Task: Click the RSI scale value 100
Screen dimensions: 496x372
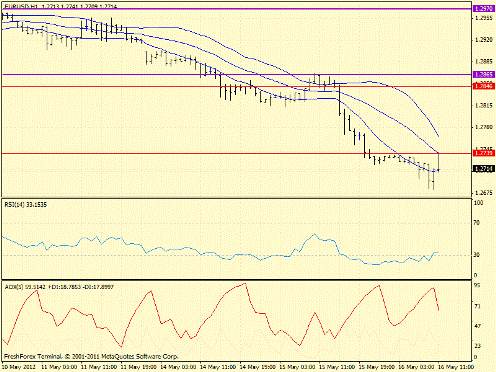Action: coord(479,203)
